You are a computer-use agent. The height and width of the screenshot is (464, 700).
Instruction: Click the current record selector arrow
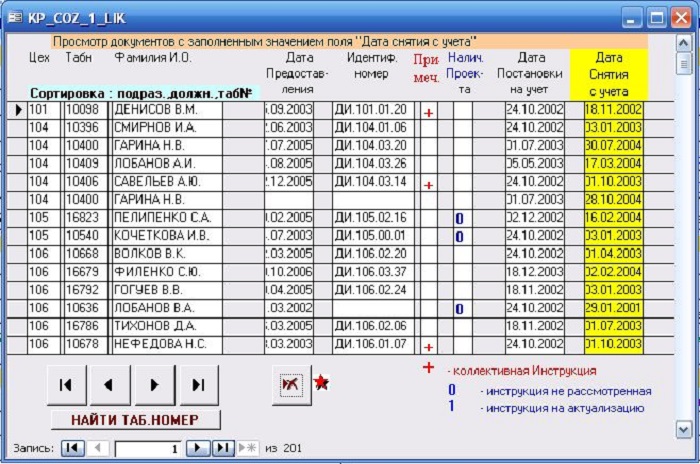tap(17, 110)
